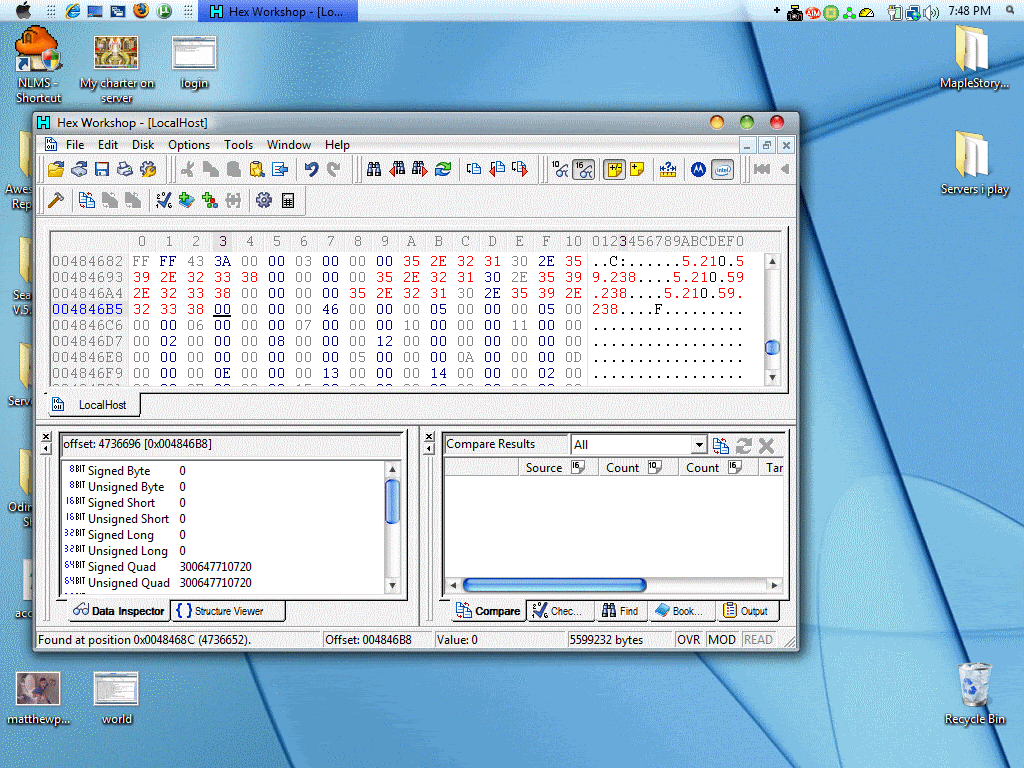
Task: Click the Find binoculars icon
Action: [x=374, y=170]
